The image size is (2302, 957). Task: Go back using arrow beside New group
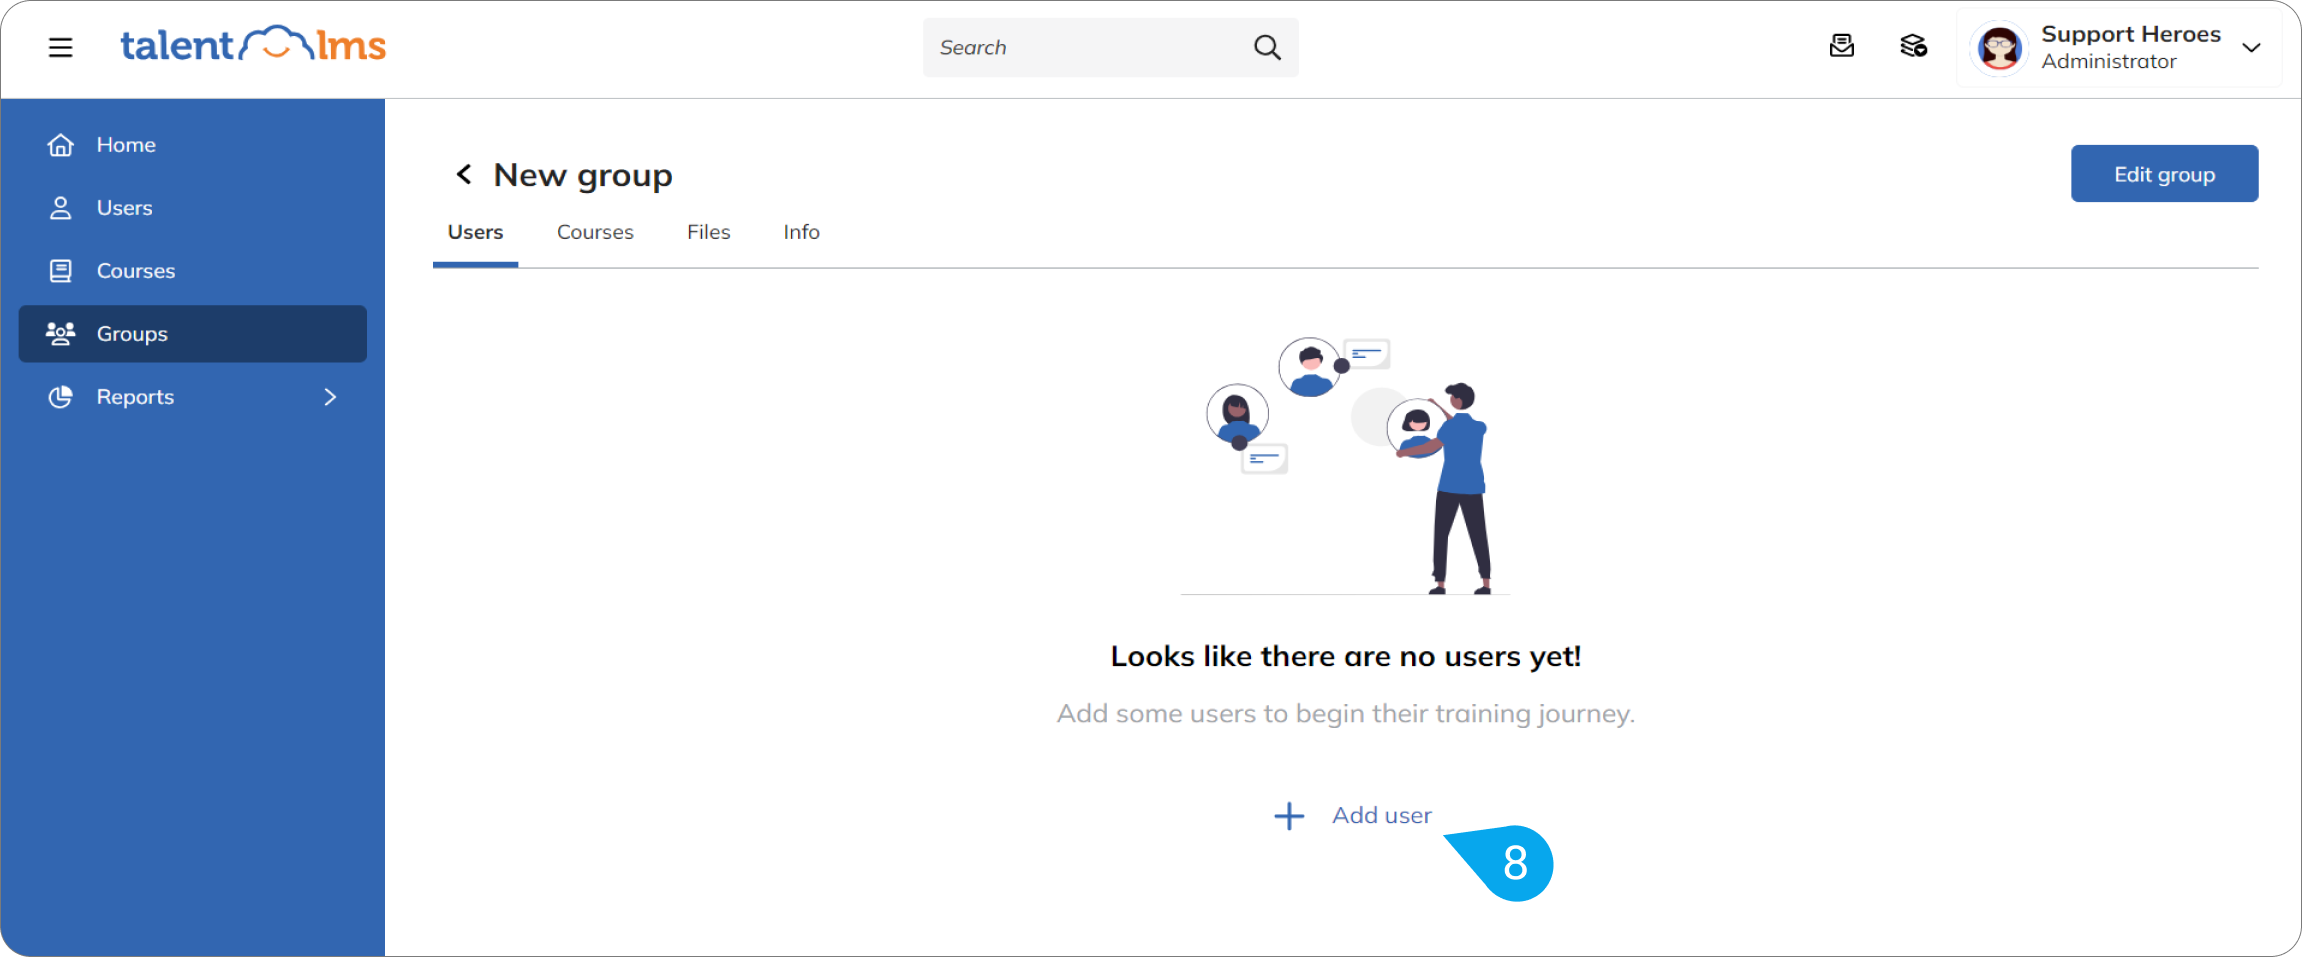464,175
